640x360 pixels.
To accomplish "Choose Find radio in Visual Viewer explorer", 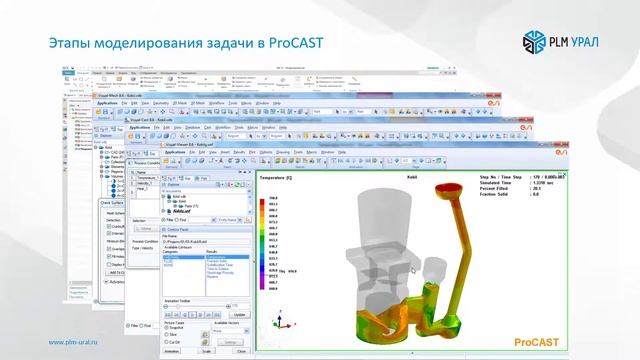I will [x=177, y=220].
